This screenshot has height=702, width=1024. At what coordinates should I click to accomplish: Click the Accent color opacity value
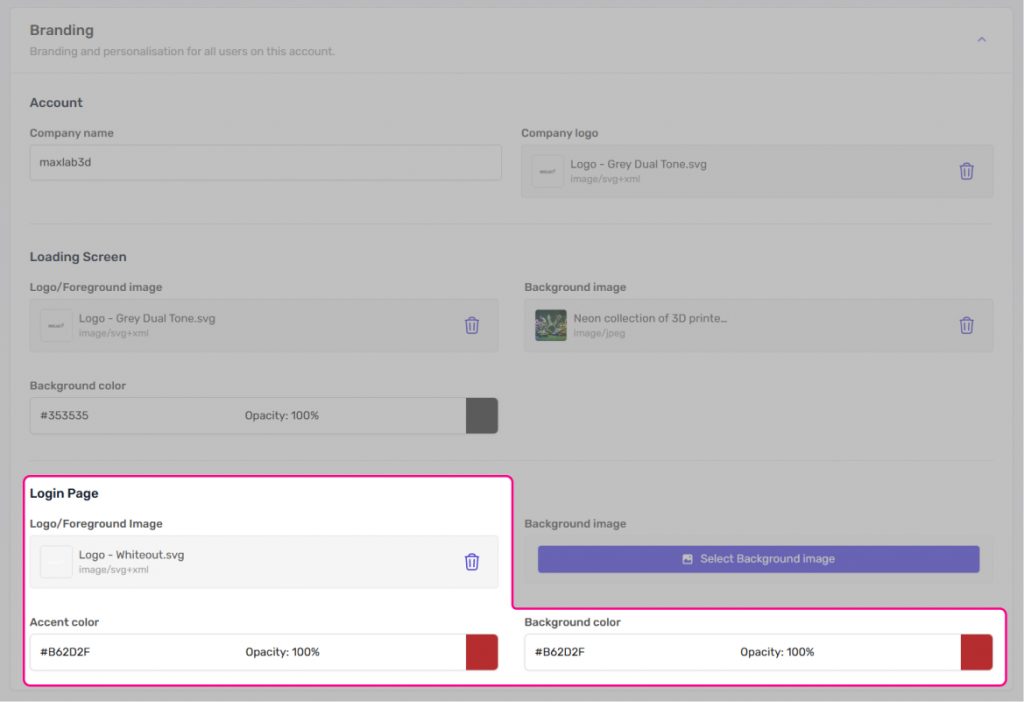[x=283, y=652]
